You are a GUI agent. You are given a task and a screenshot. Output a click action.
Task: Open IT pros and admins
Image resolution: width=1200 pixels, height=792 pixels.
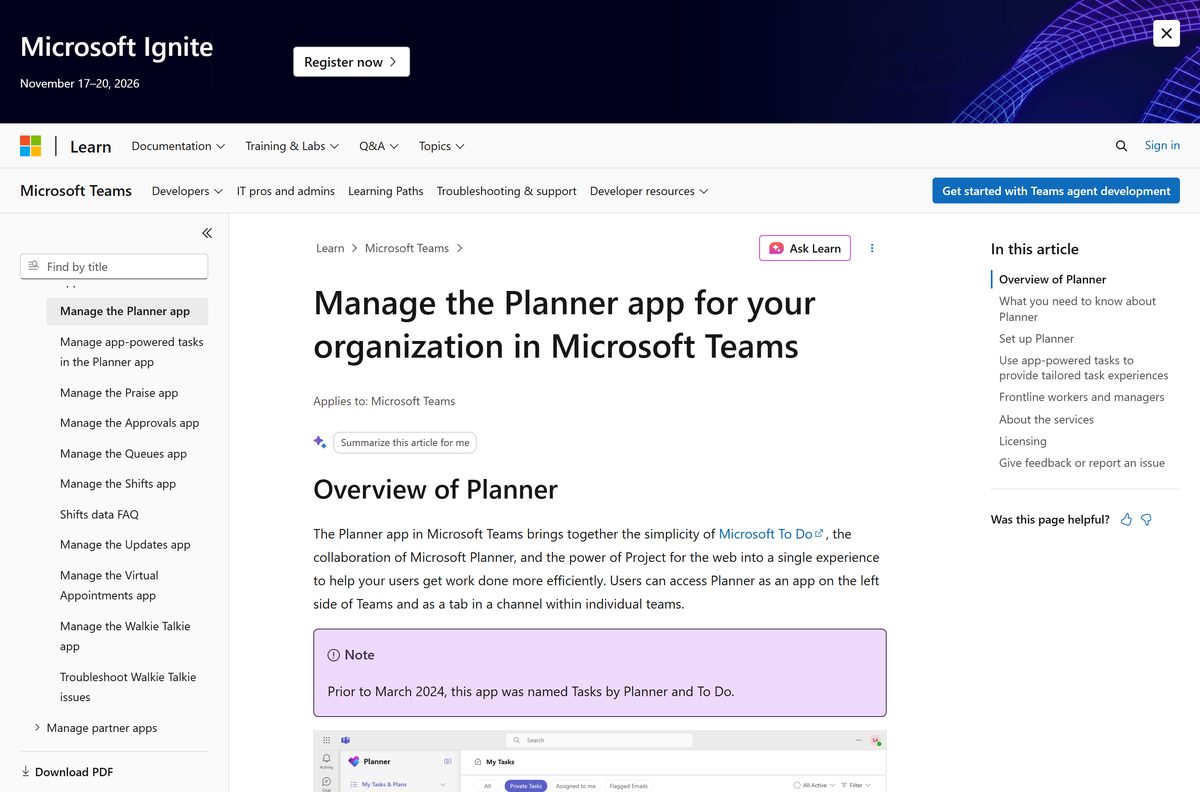tap(286, 191)
